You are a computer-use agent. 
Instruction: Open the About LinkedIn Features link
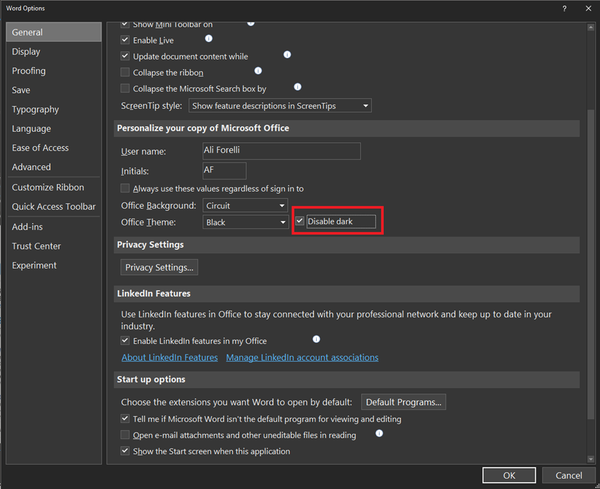(x=169, y=357)
